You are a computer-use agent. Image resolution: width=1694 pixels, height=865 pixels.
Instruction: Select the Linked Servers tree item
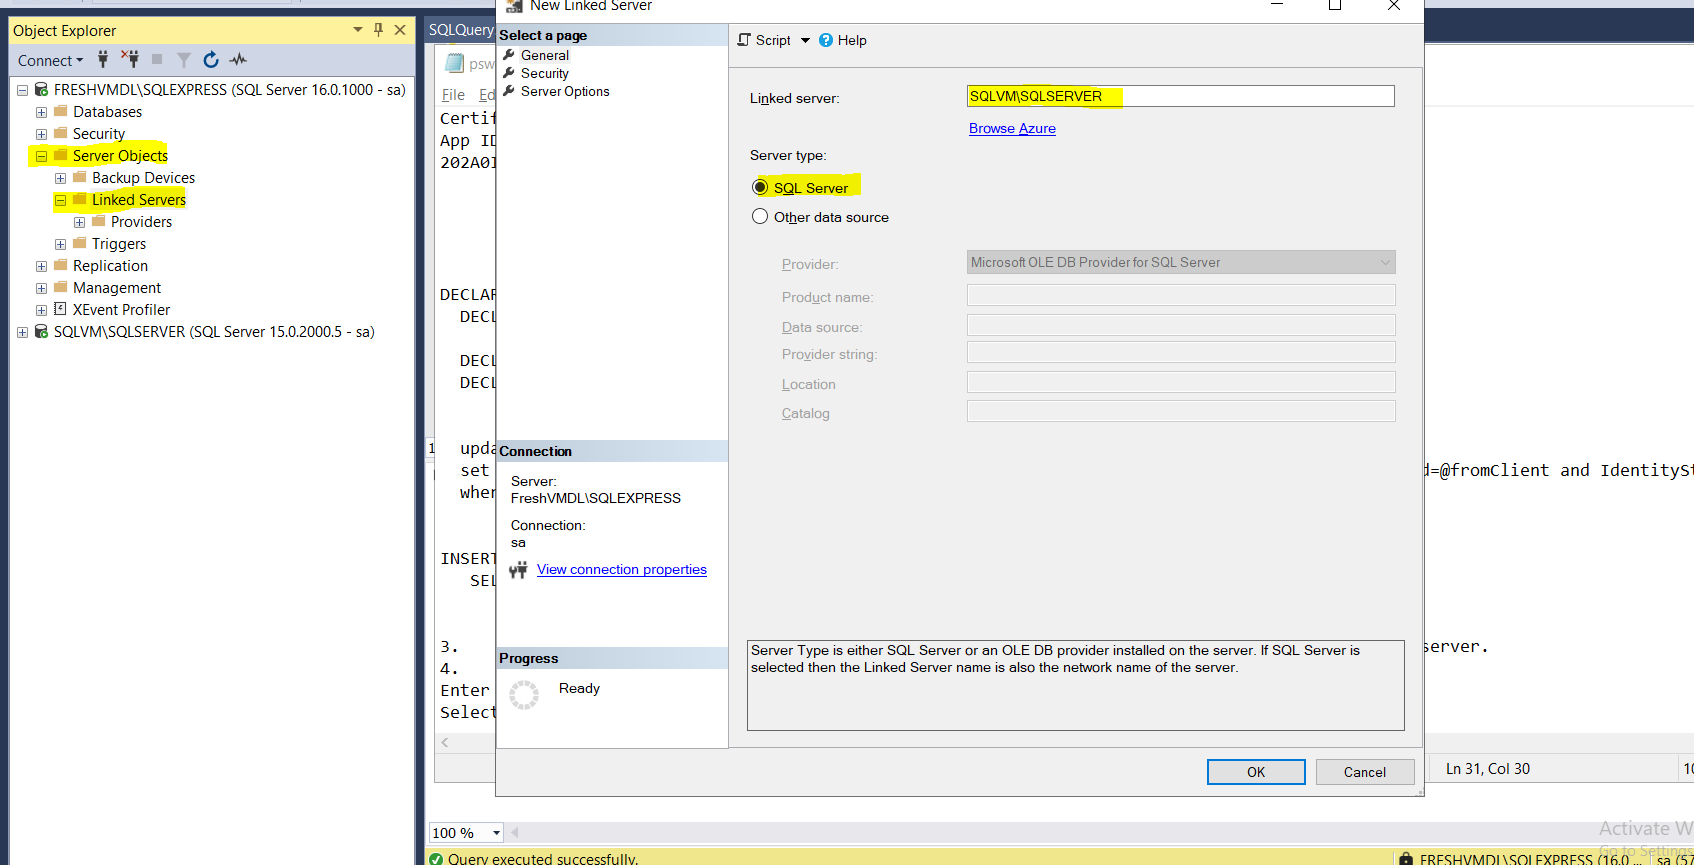point(139,200)
